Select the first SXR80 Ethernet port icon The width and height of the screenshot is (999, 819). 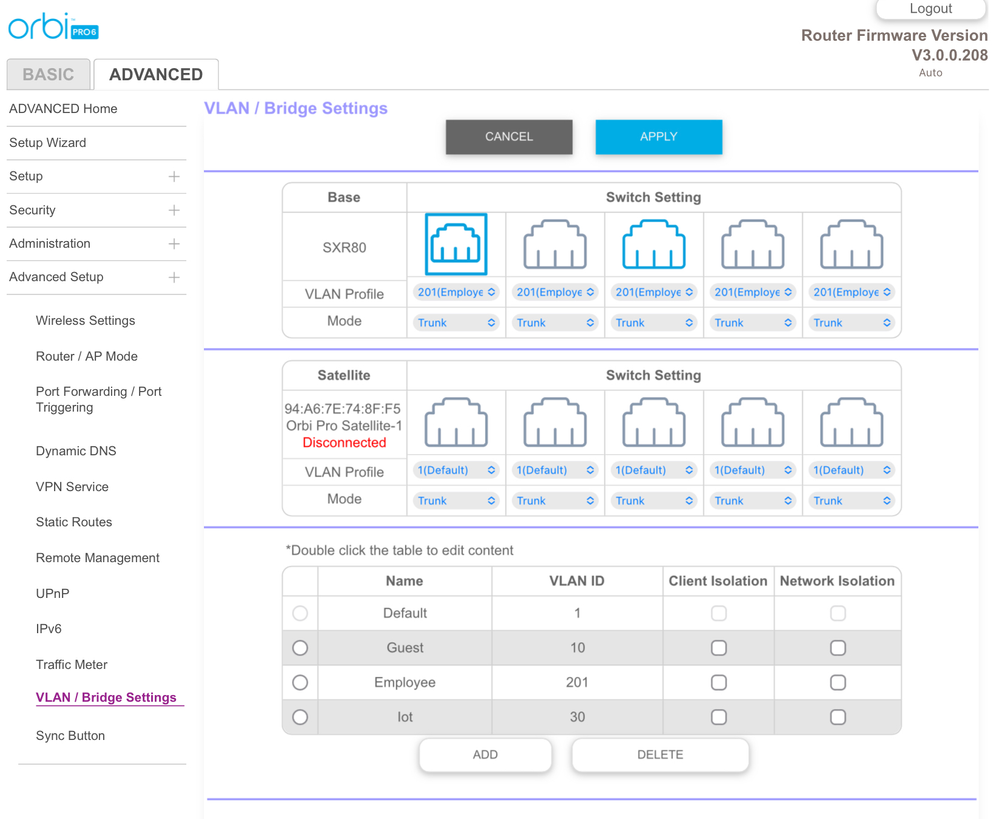(456, 244)
